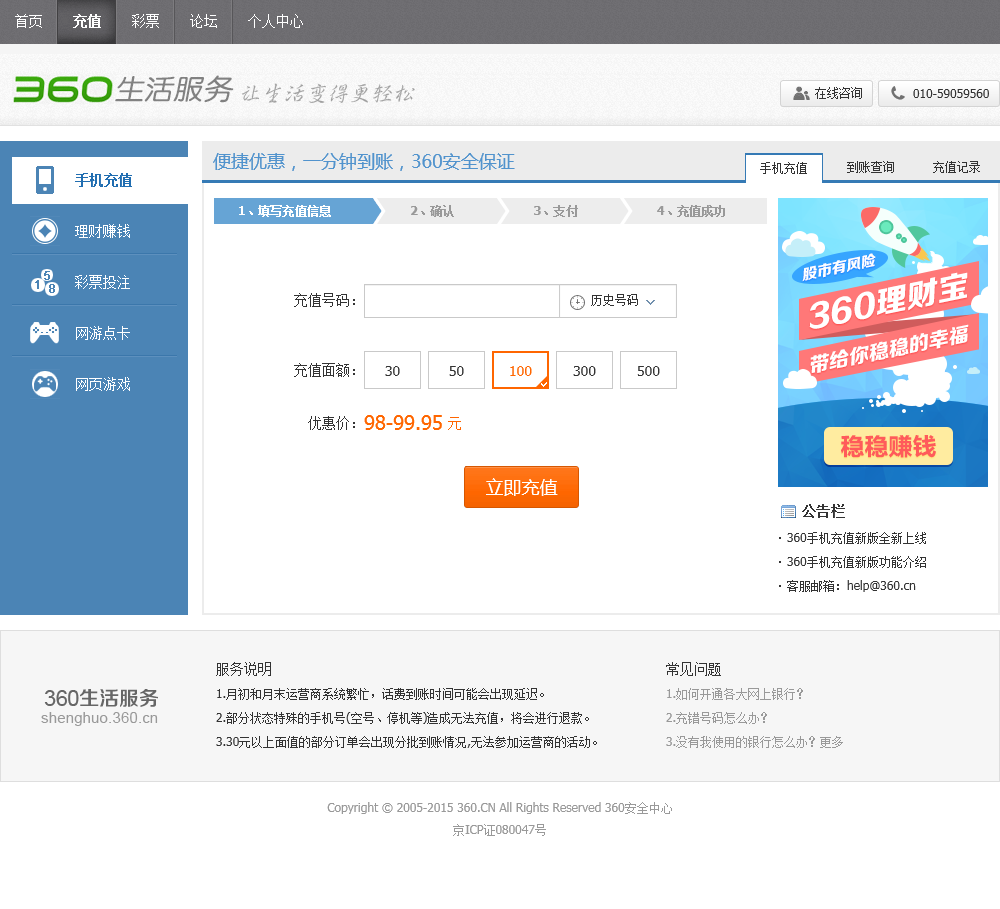Select the 100 yuan recharge amount
The width and height of the screenshot is (1000, 909).
(x=520, y=370)
